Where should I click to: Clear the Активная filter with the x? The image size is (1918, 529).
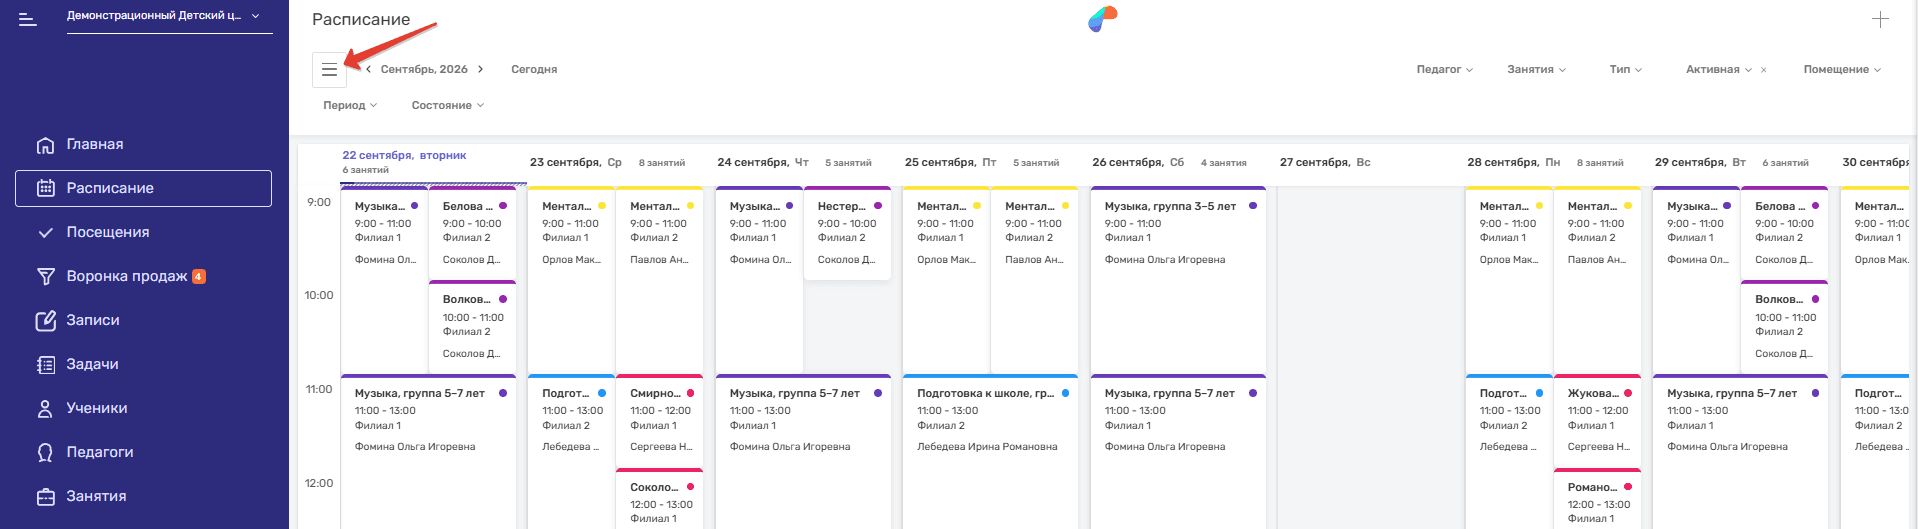click(x=1763, y=70)
